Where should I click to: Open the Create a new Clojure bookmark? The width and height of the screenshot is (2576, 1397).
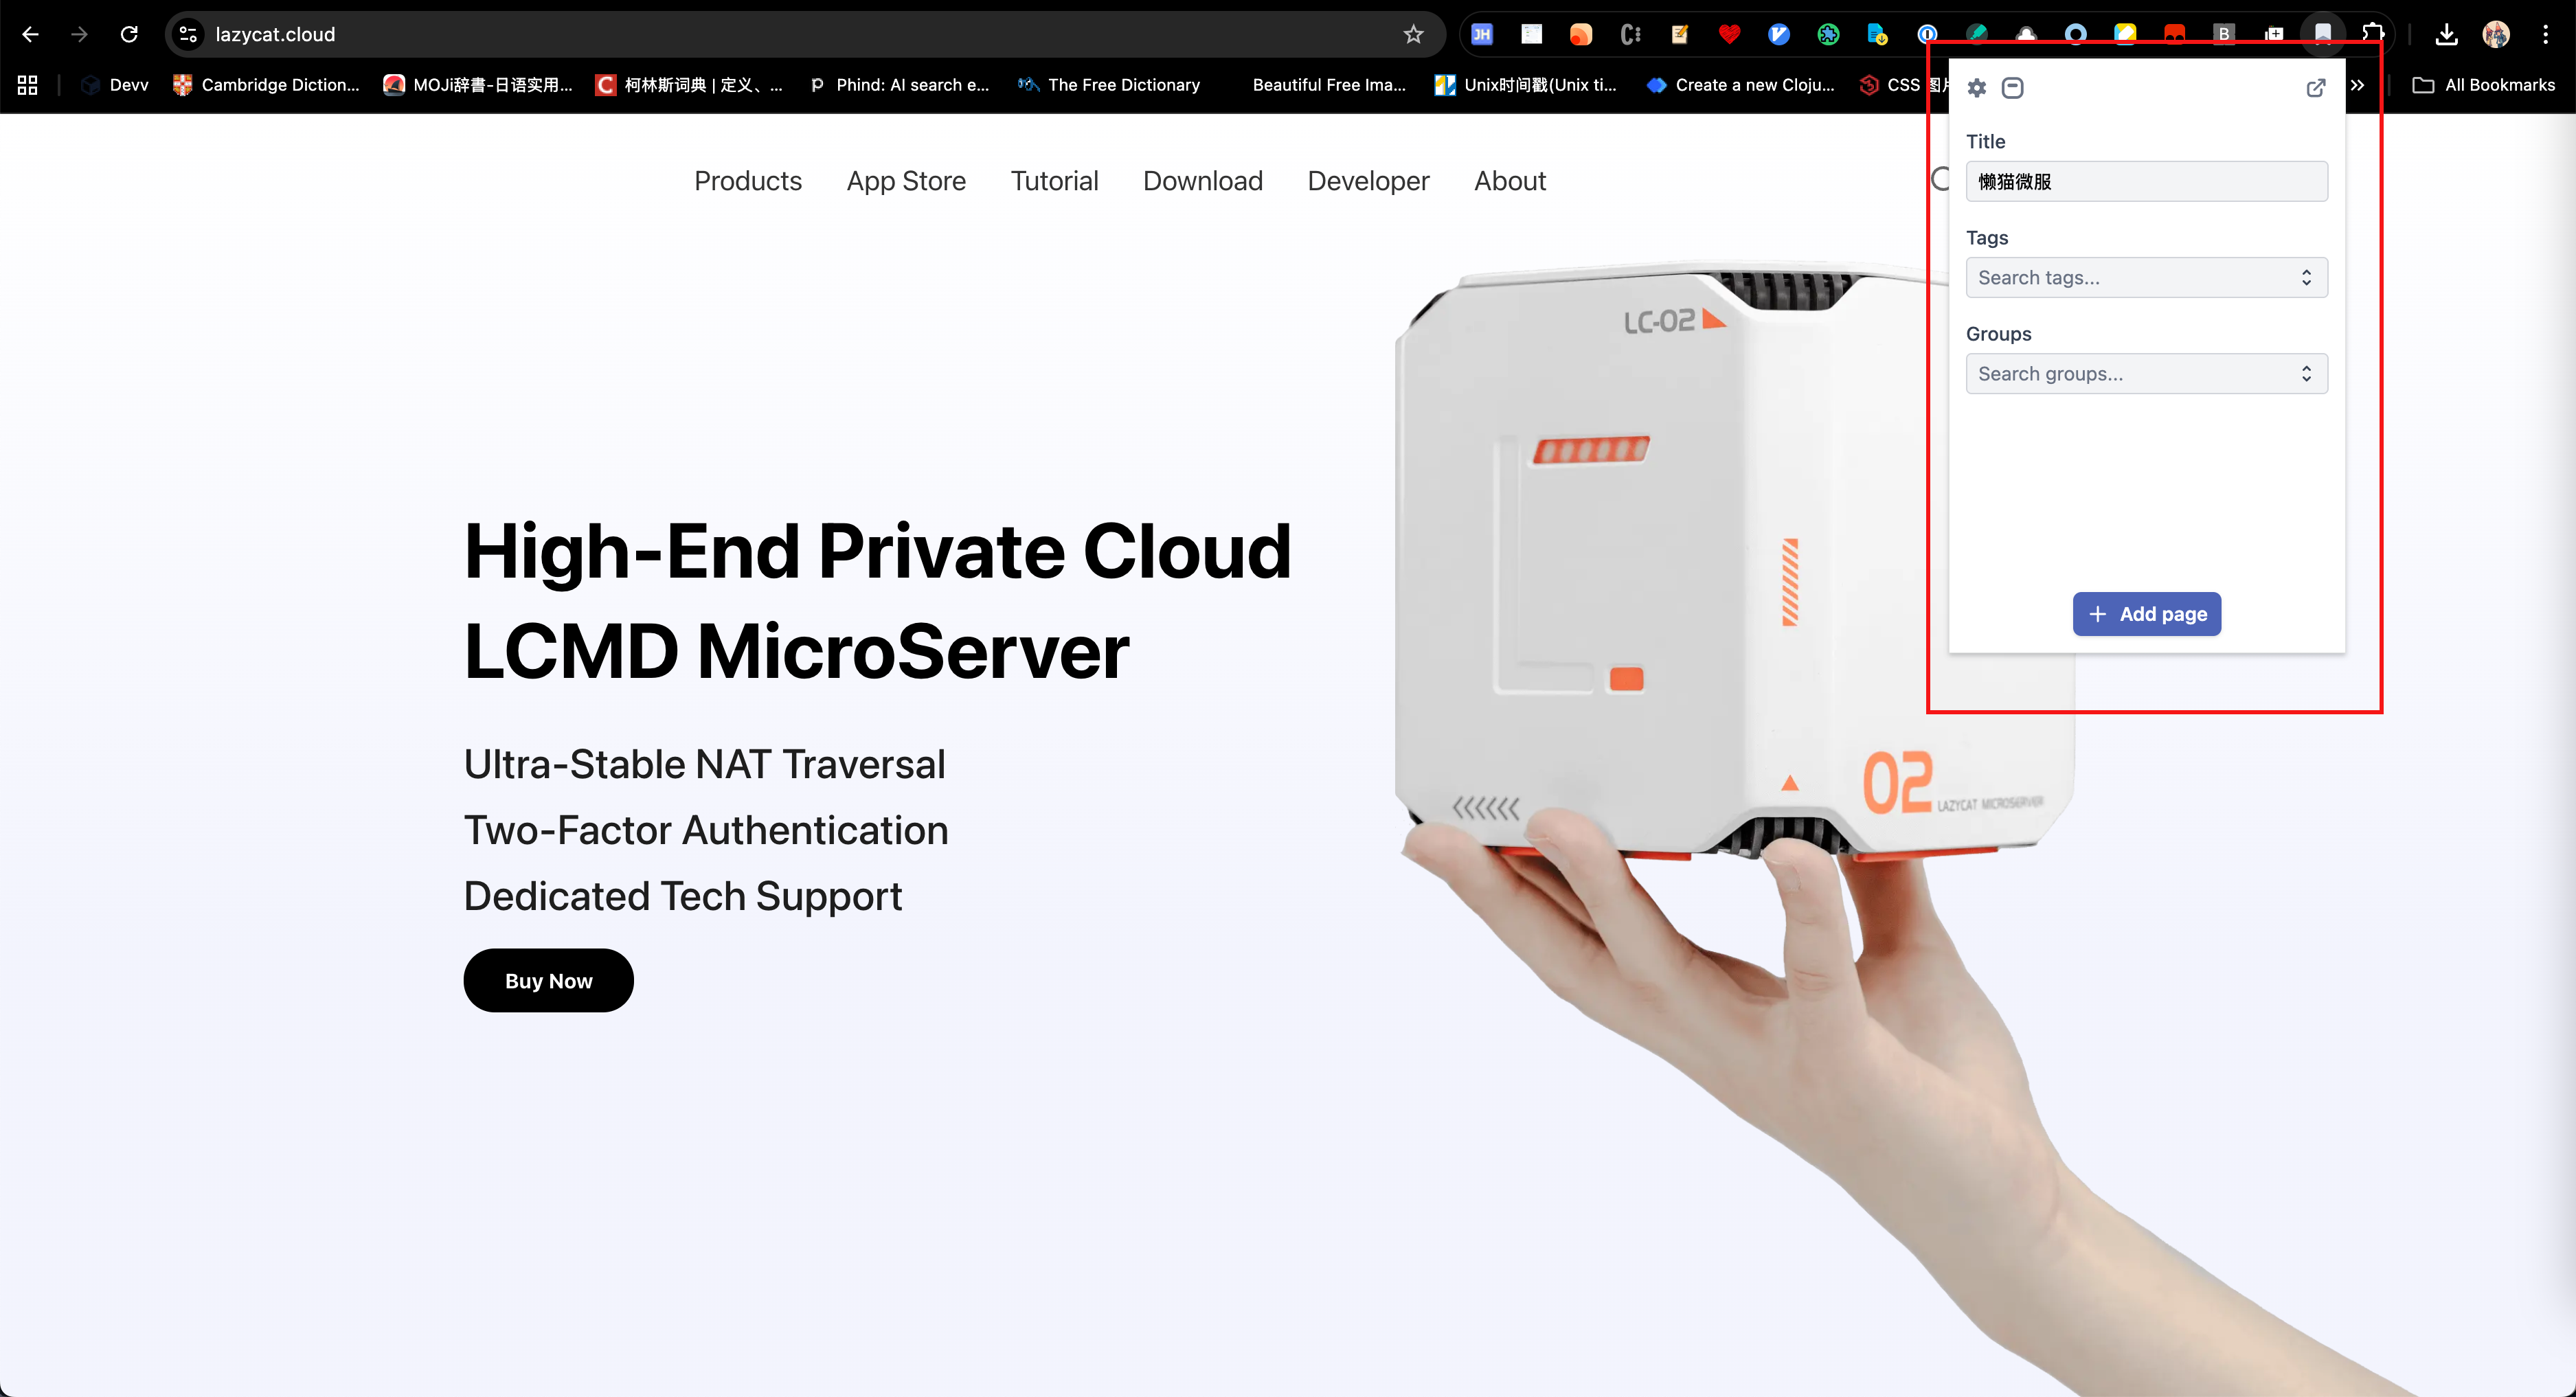pyautogui.click(x=1740, y=85)
